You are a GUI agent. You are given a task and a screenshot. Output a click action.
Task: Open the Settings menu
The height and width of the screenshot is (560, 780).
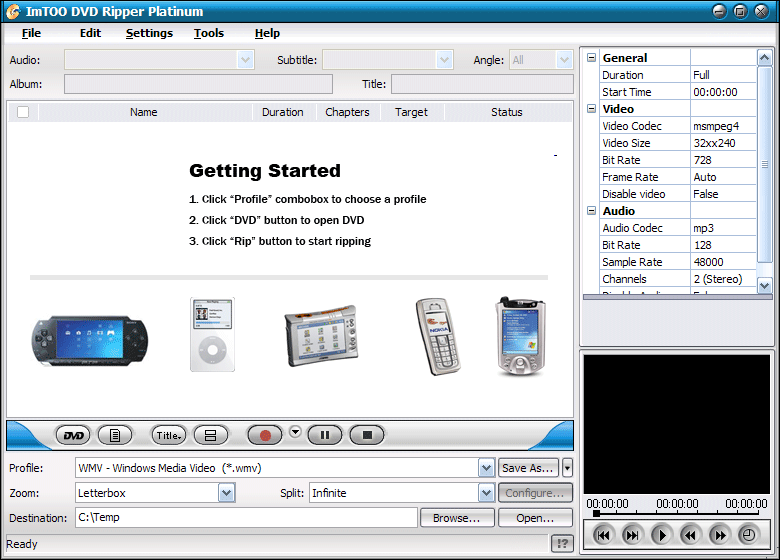149,33
